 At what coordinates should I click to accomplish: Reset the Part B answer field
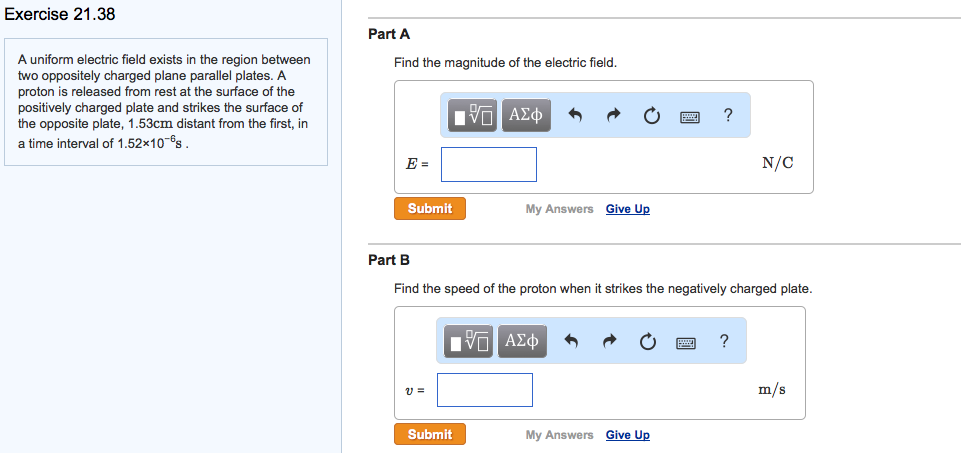[x=647, y=342]
